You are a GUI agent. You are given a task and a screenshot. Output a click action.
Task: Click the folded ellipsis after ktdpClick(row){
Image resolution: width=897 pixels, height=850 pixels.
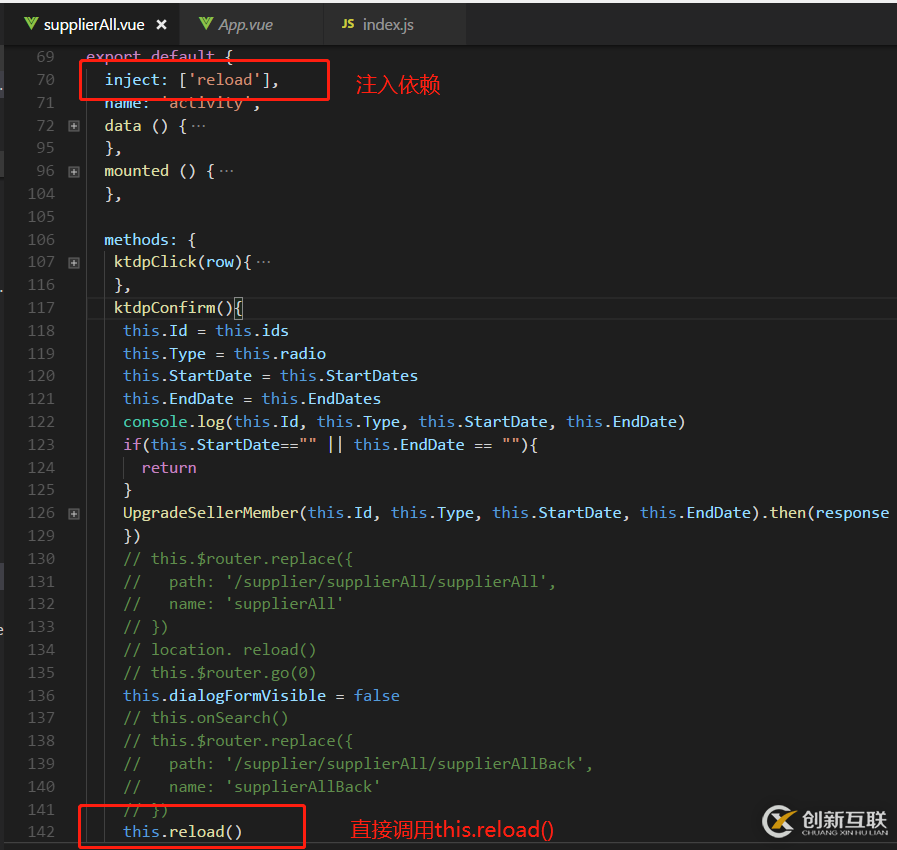[x=263, y=262]
